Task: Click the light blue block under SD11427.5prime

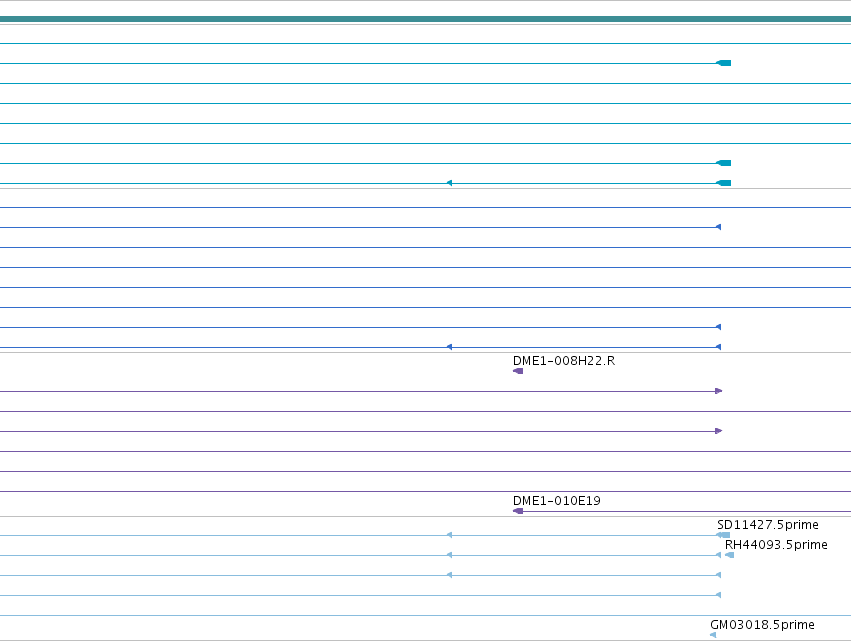Action: point(723,535)
